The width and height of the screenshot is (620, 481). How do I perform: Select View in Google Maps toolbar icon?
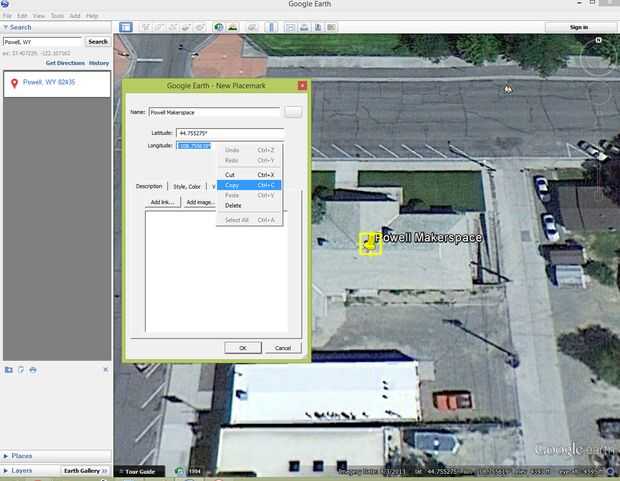(x=331, y=27)
